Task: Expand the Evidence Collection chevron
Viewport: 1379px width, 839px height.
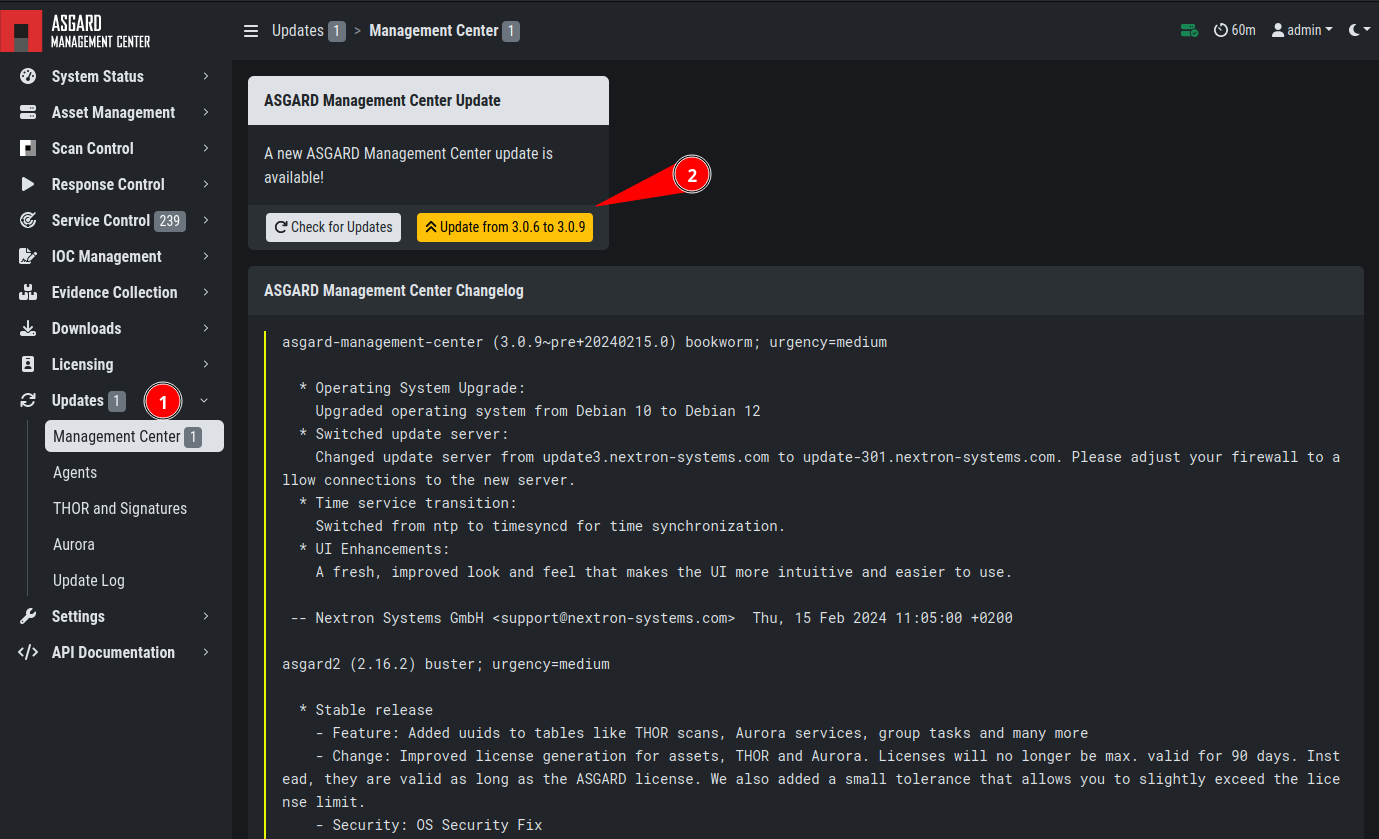Action: pyautogui.click(x=205, y=292)
